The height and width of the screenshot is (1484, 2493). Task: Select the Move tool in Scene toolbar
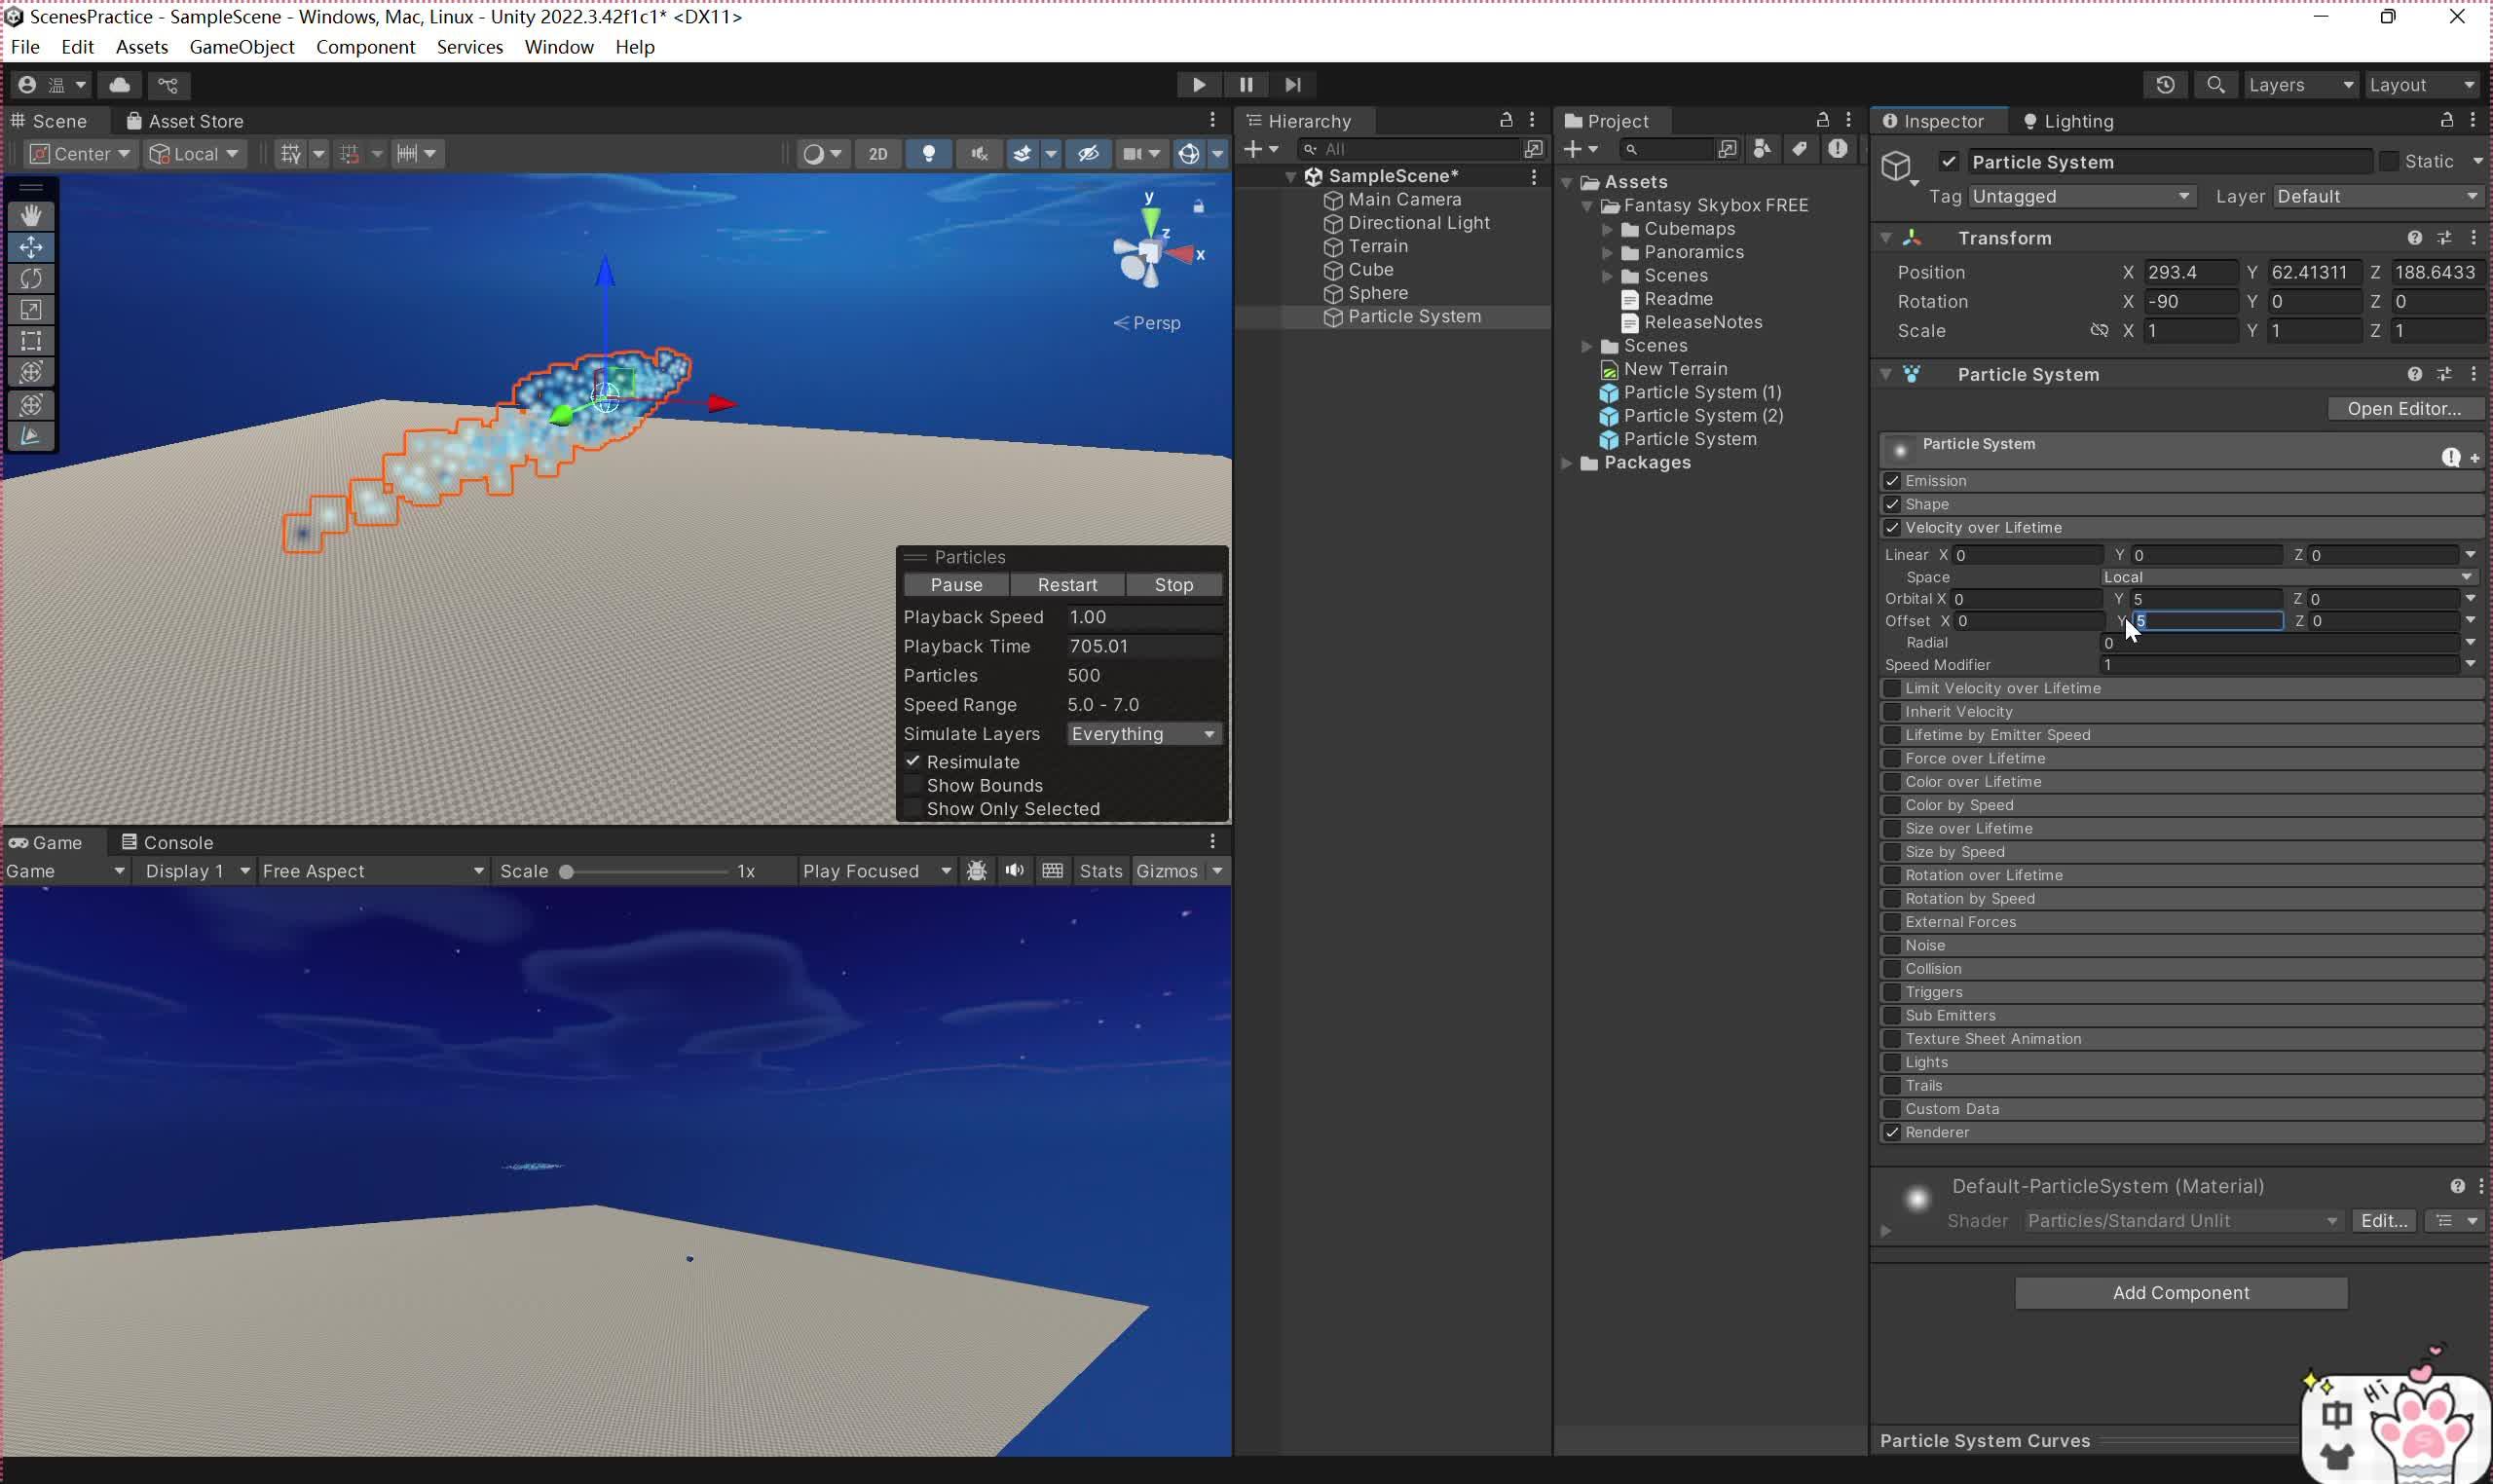pyautogui.click(x=31, y=247)
